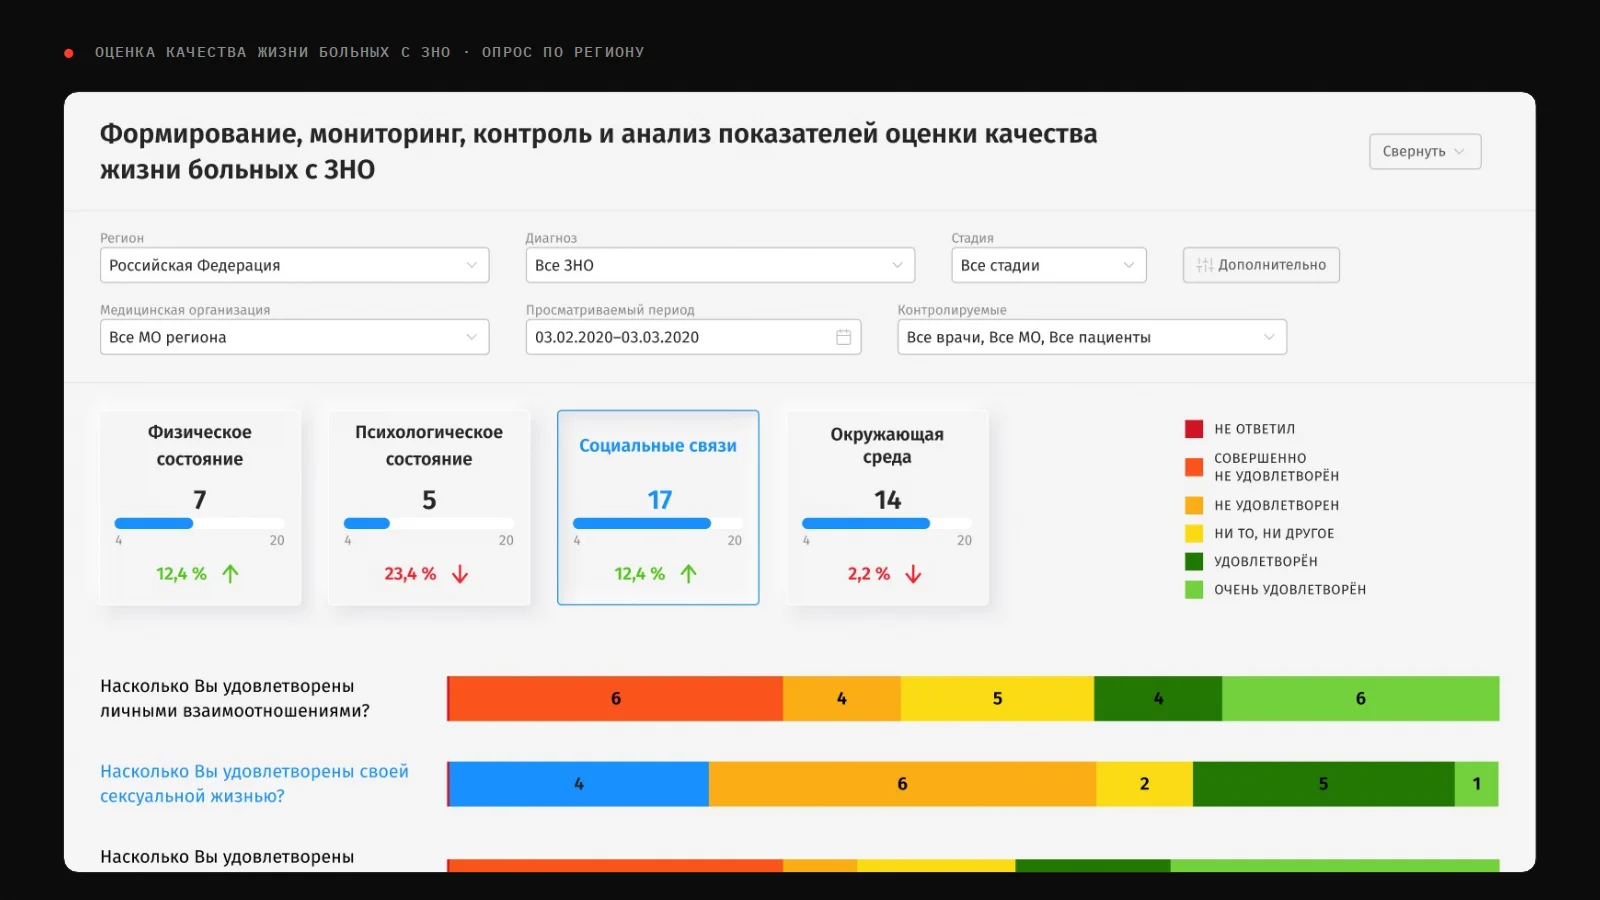The image size is (1600, 900).
Task: Click the 2,2 % change value
Action: coord(868,574)
